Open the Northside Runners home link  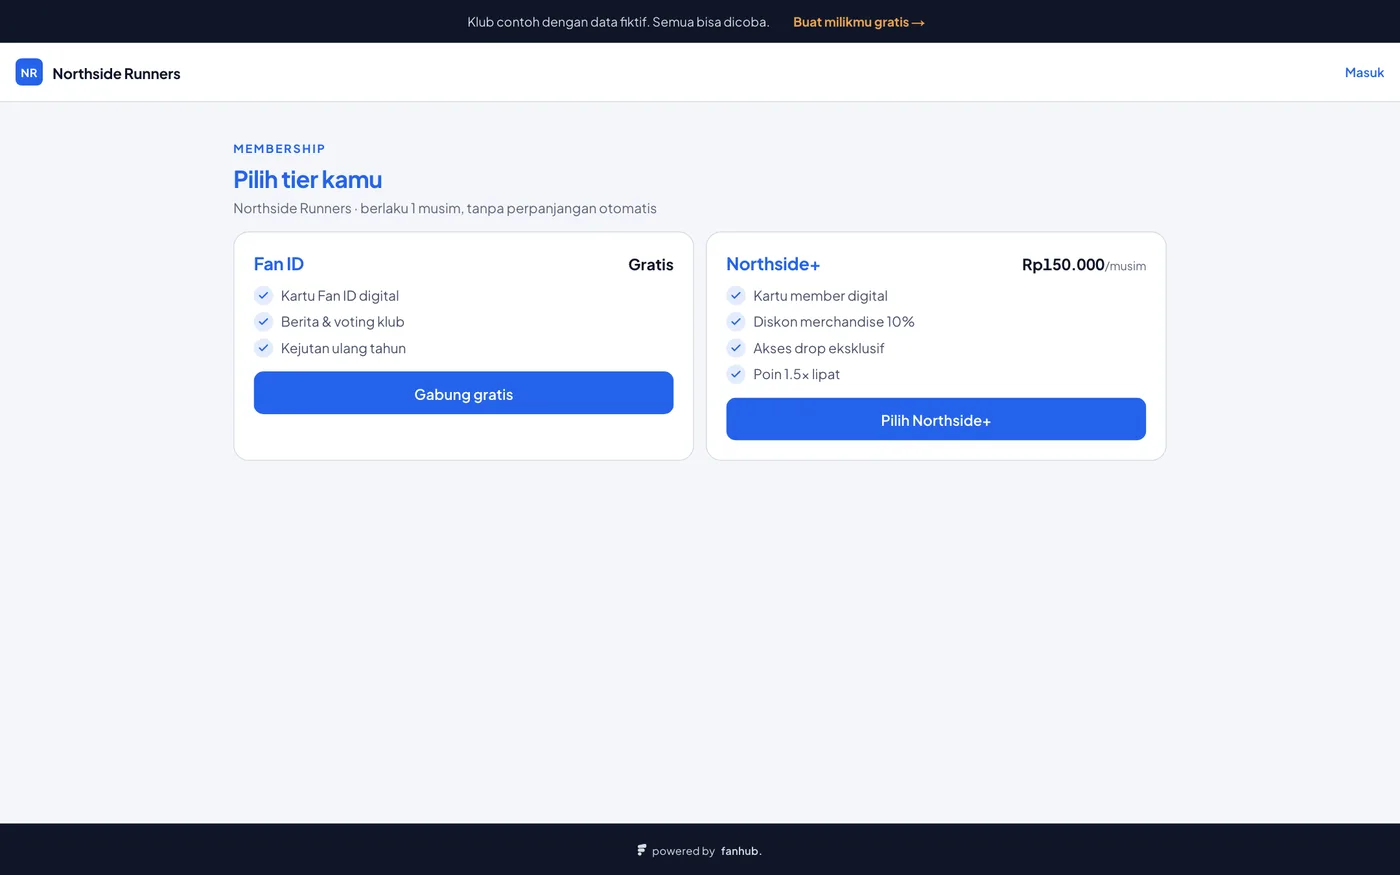[98, 72]
